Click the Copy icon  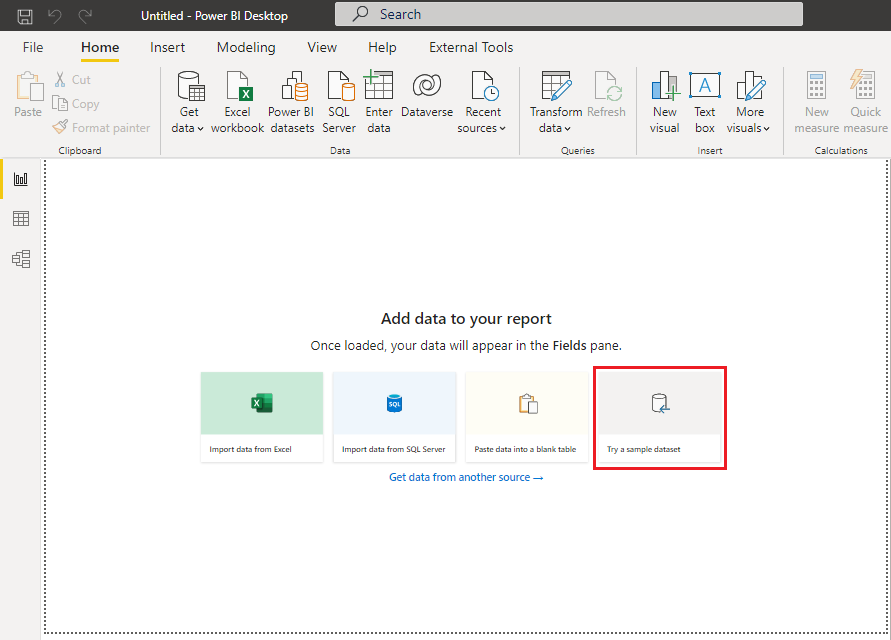click(60, 103)
